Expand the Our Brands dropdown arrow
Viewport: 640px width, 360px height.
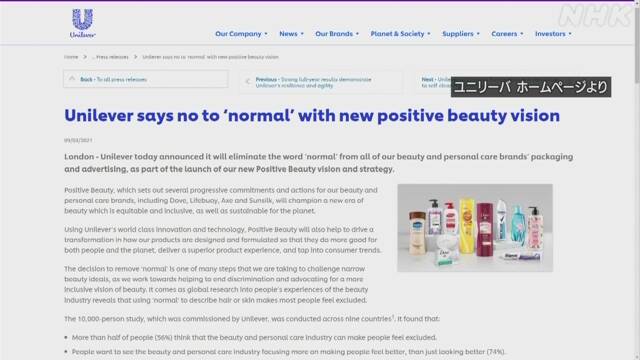pos(358,34)
